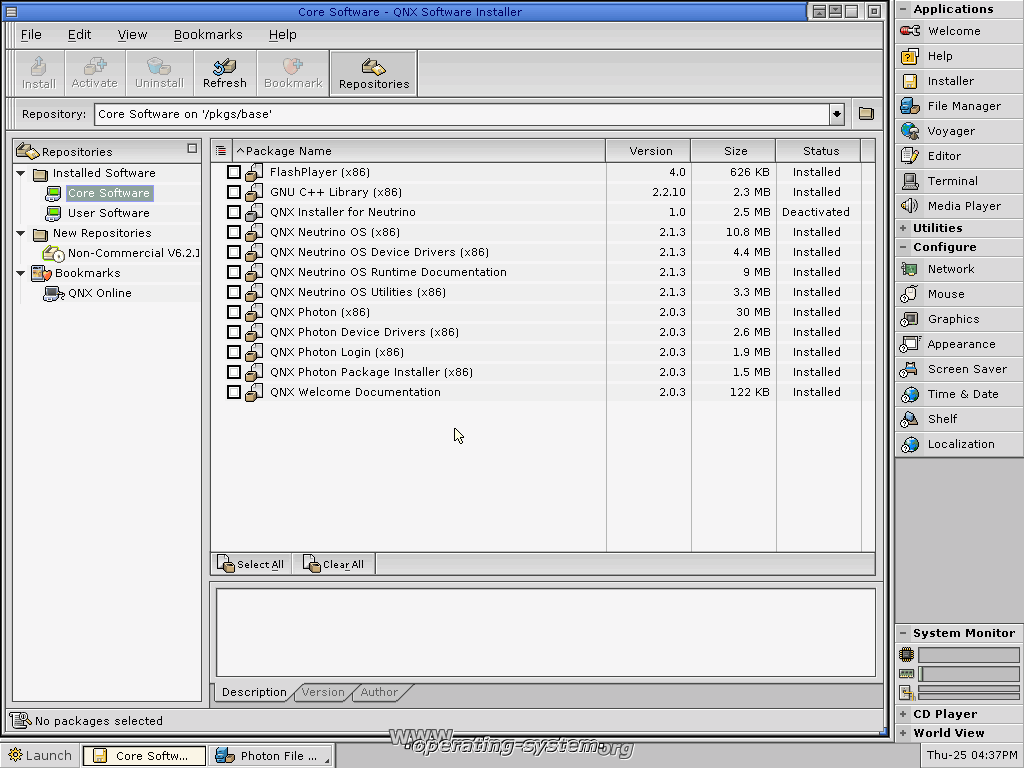Open the File menu
The width and height of the screenshot is (1024, 768).
(x=31, y=35)
